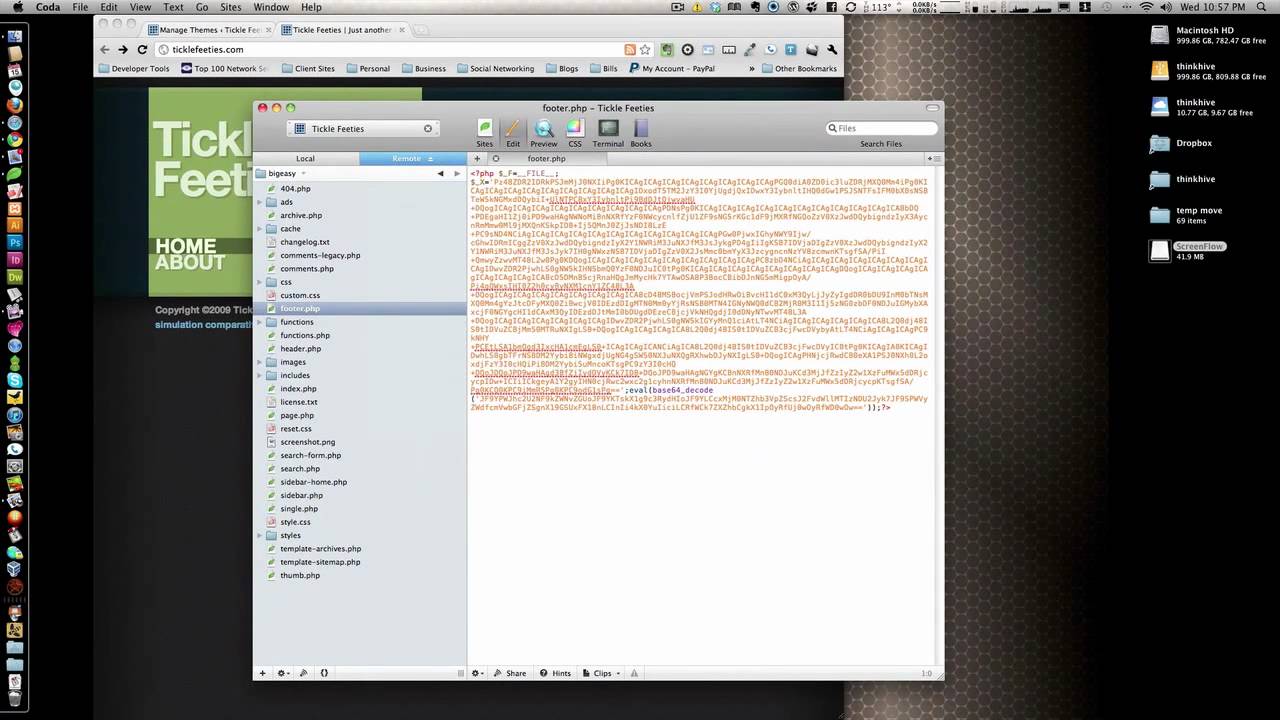Open the Clips dropdown in bottom bar

coord(600,673)
